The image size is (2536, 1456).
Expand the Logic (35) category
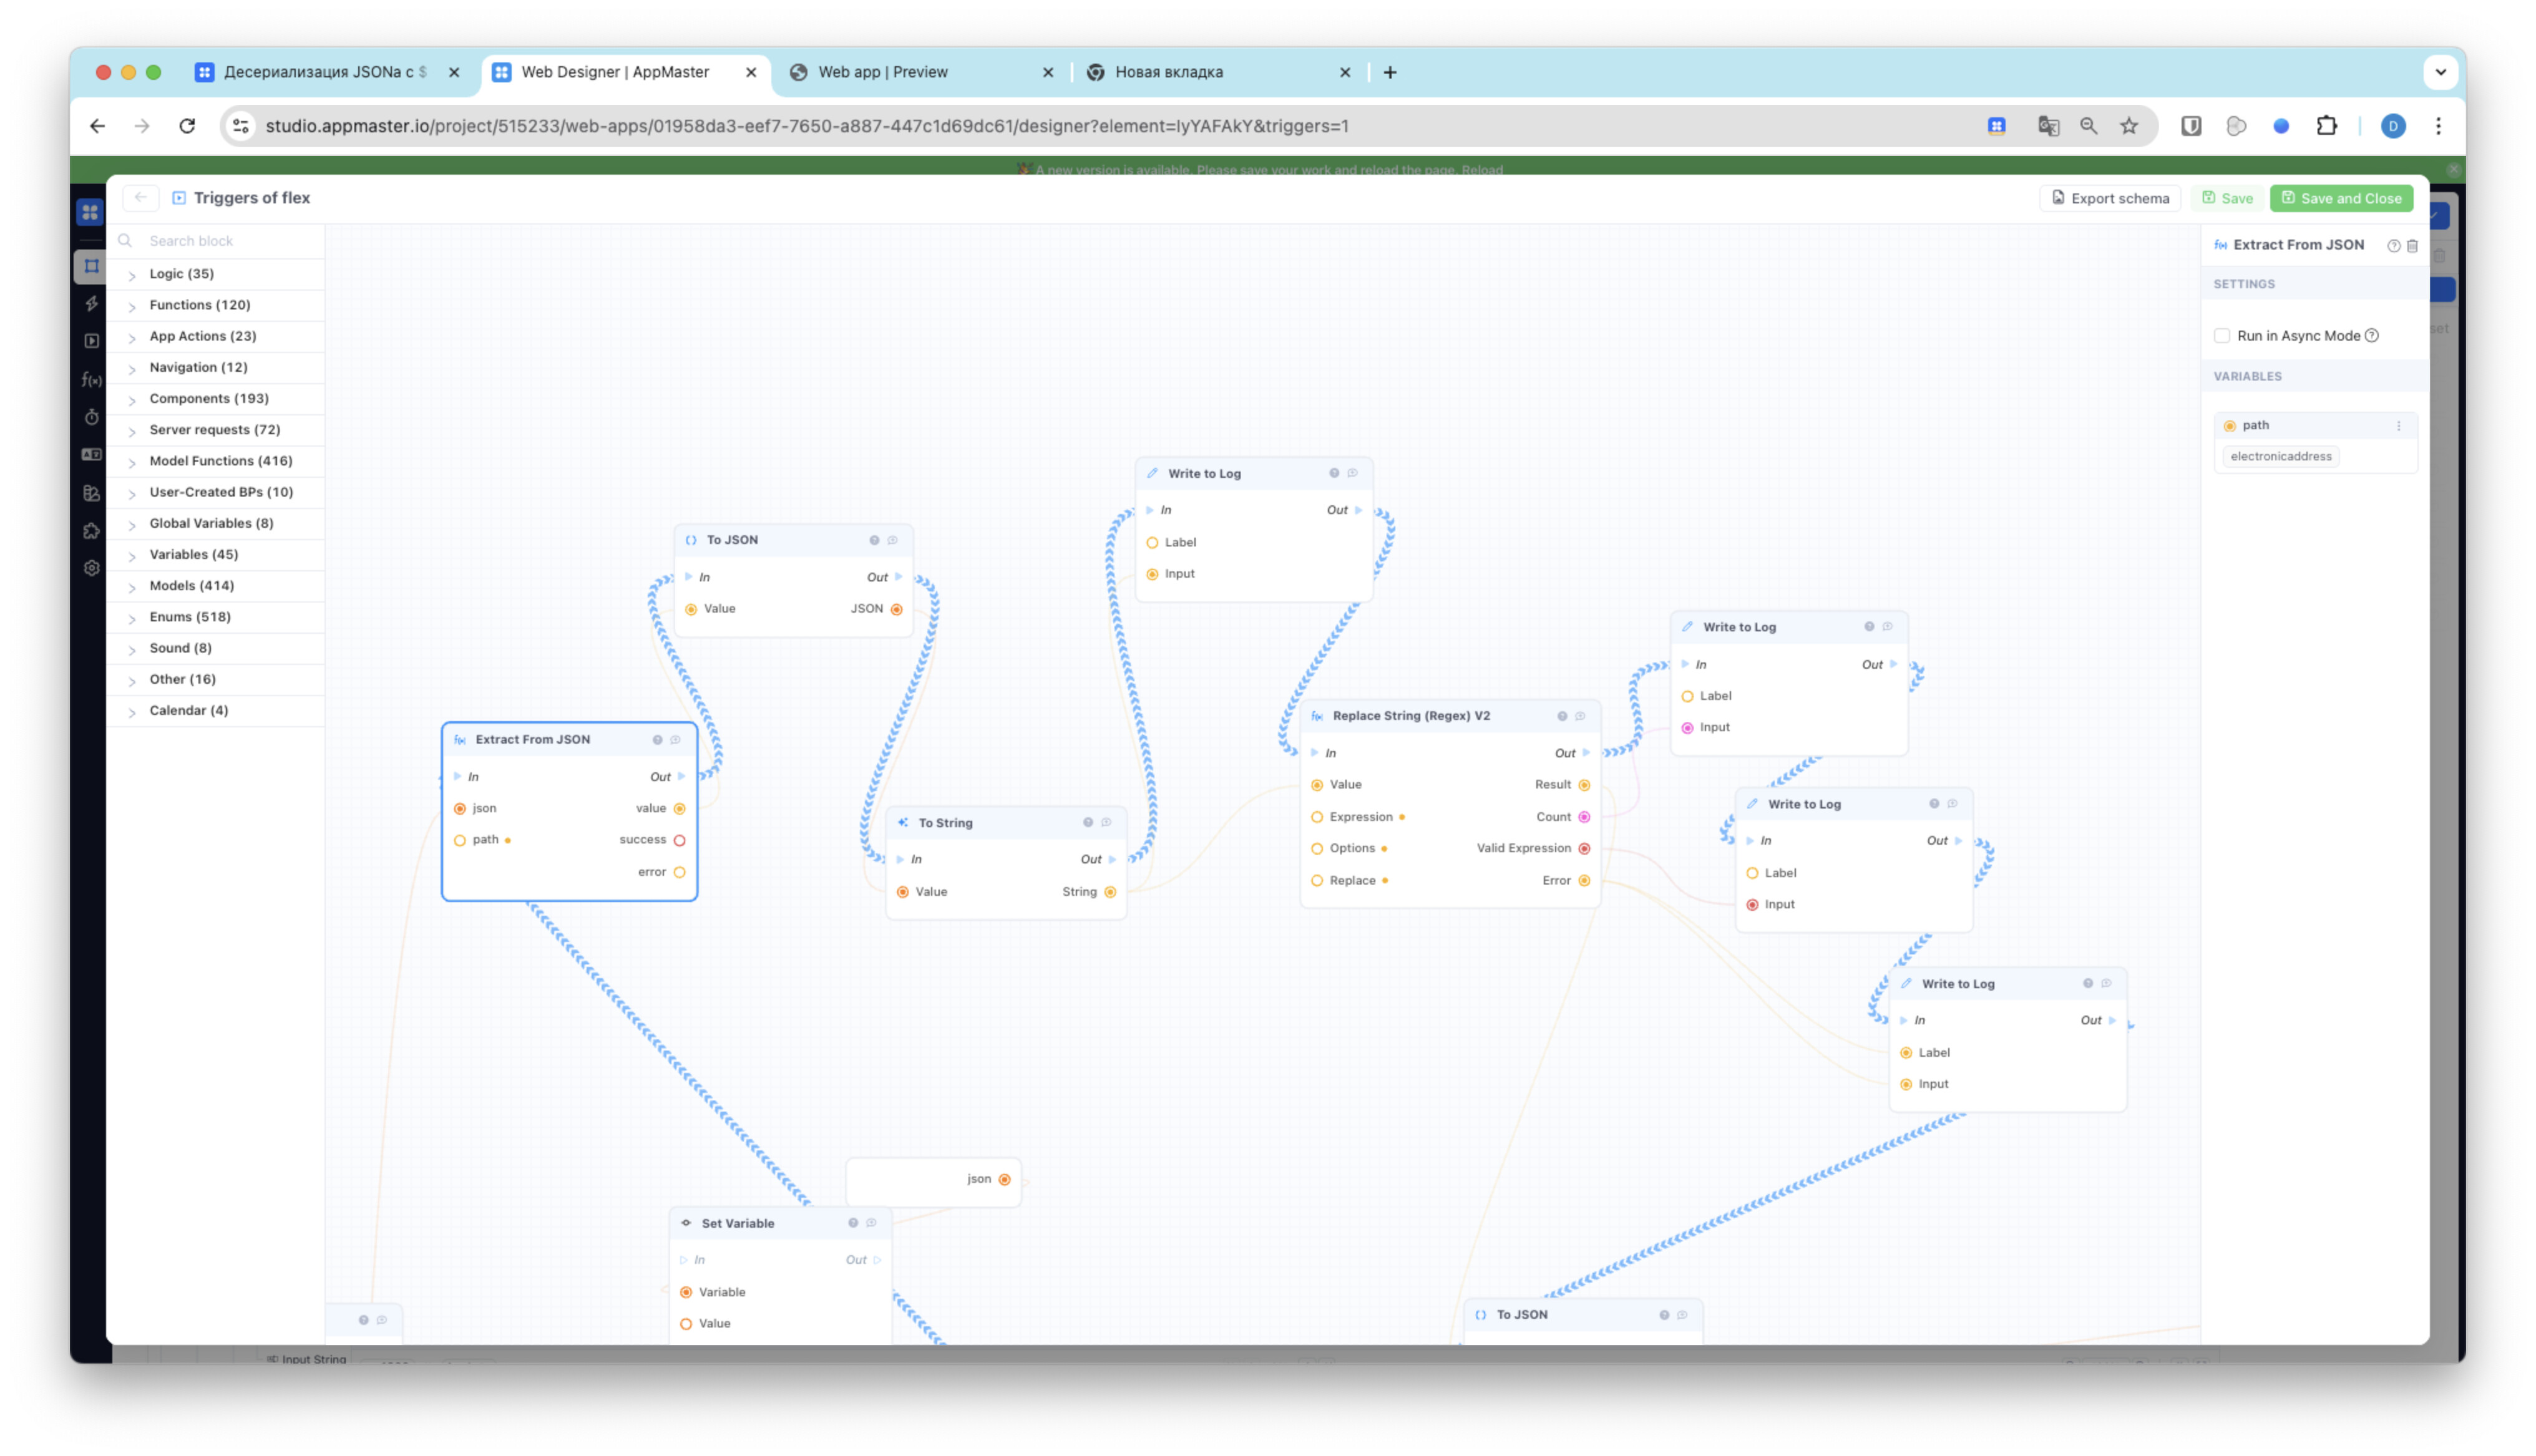pyautogui.click(x=215, y=274)
